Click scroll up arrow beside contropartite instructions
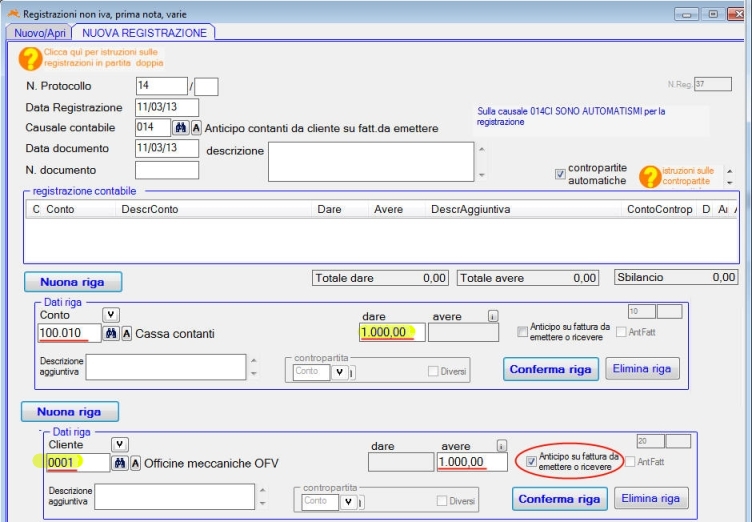The width and height of the screenshot is (752, 522). 729,171
